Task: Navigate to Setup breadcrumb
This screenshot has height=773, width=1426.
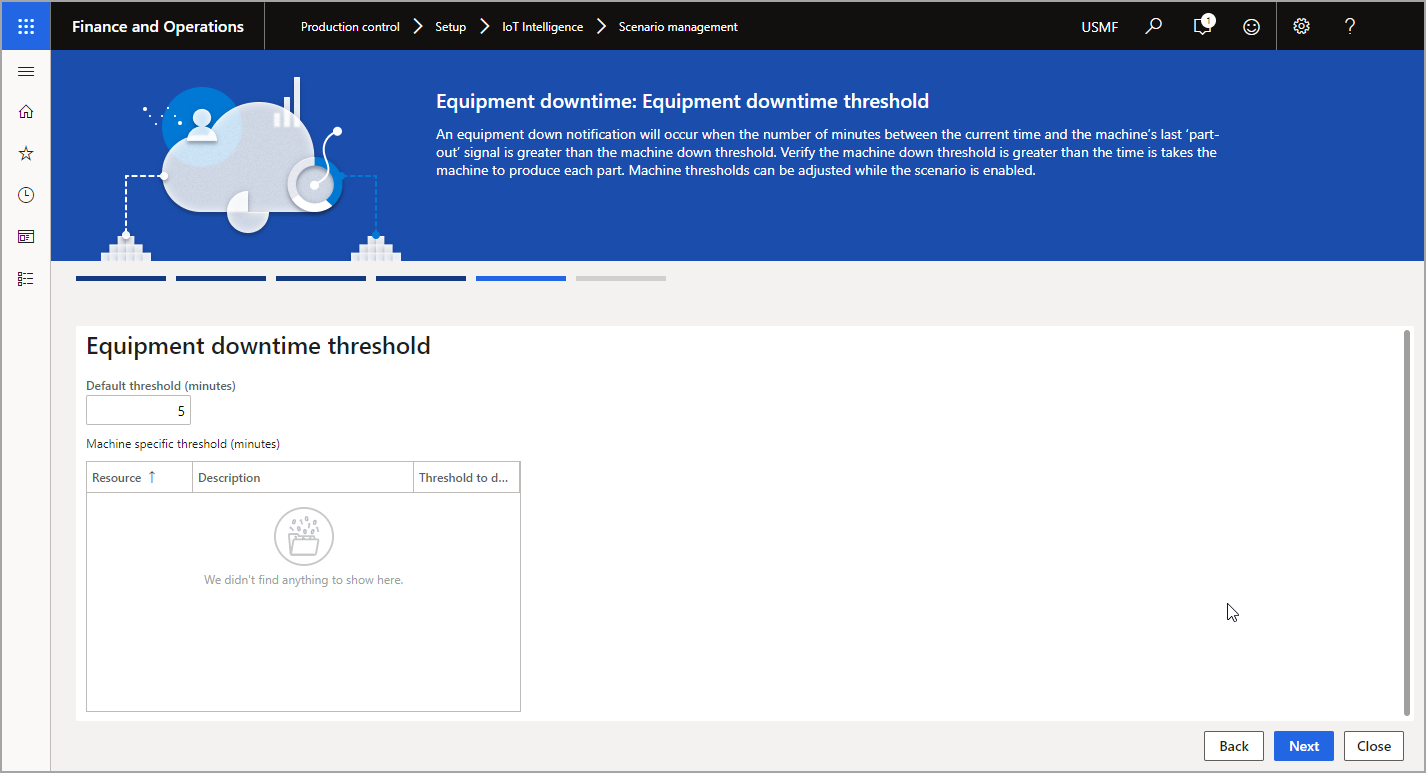Action: (x=451, y=27)
